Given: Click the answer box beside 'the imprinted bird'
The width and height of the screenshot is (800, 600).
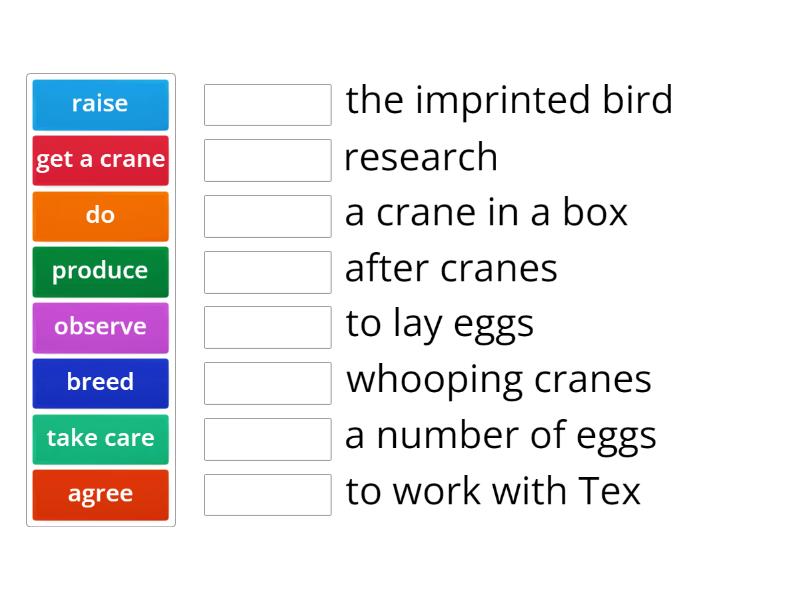Looking at the screenshot, I should tap(267, 103).
